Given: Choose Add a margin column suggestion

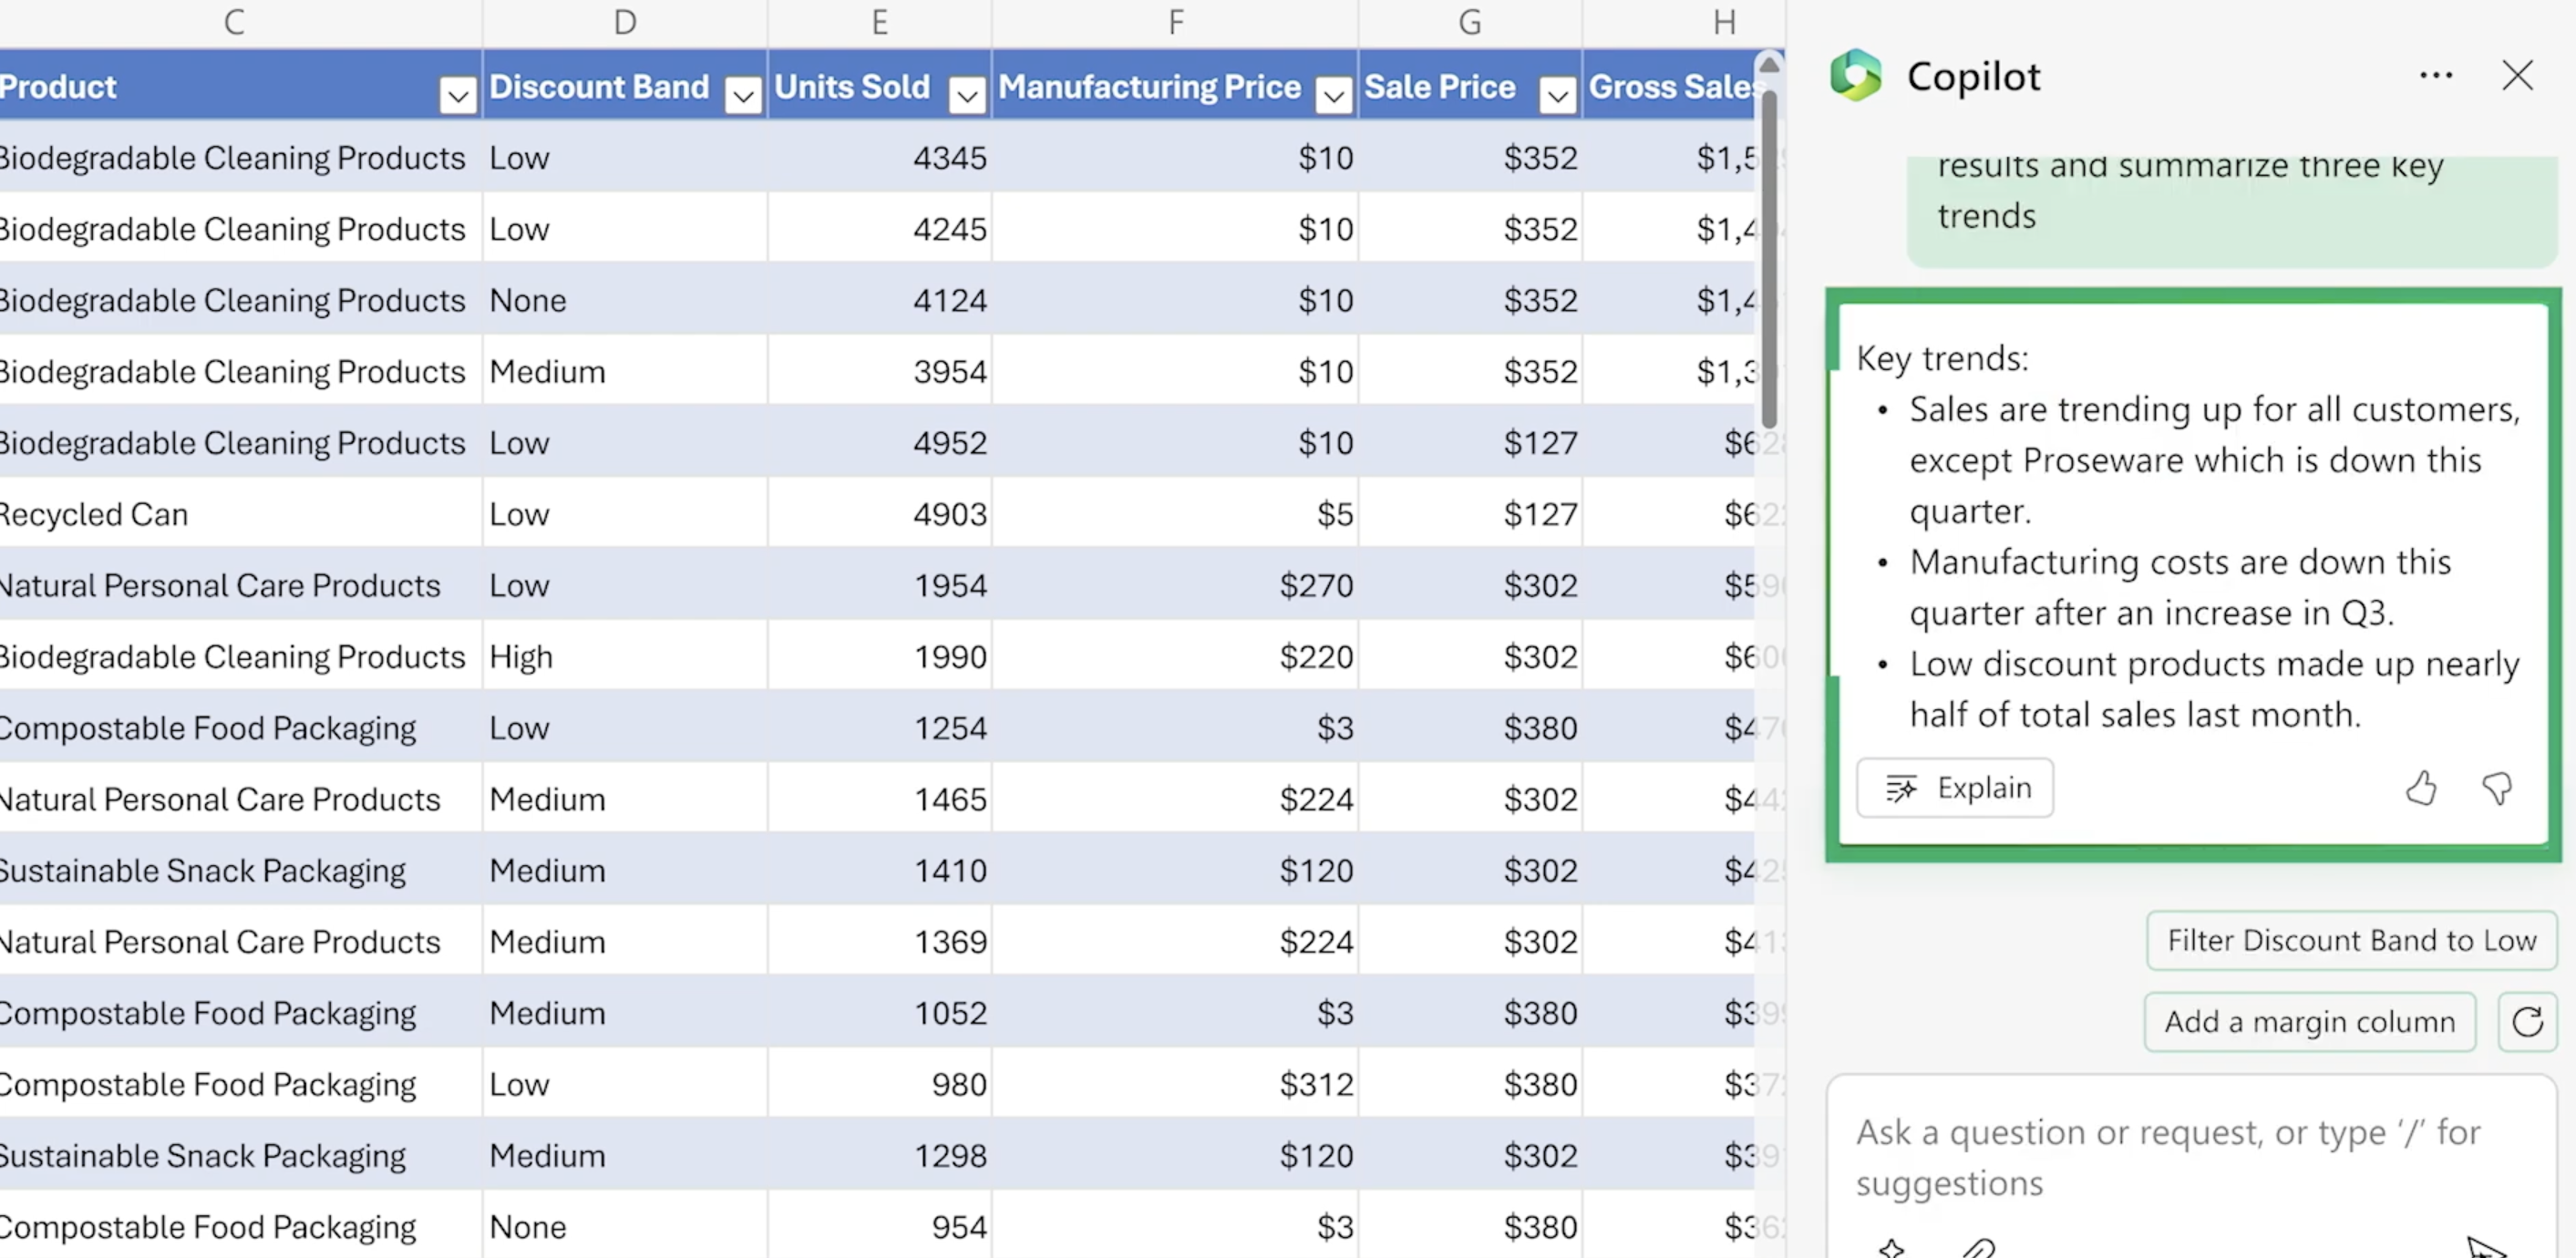Looking at the screenshot, I should point(2309,1021).
